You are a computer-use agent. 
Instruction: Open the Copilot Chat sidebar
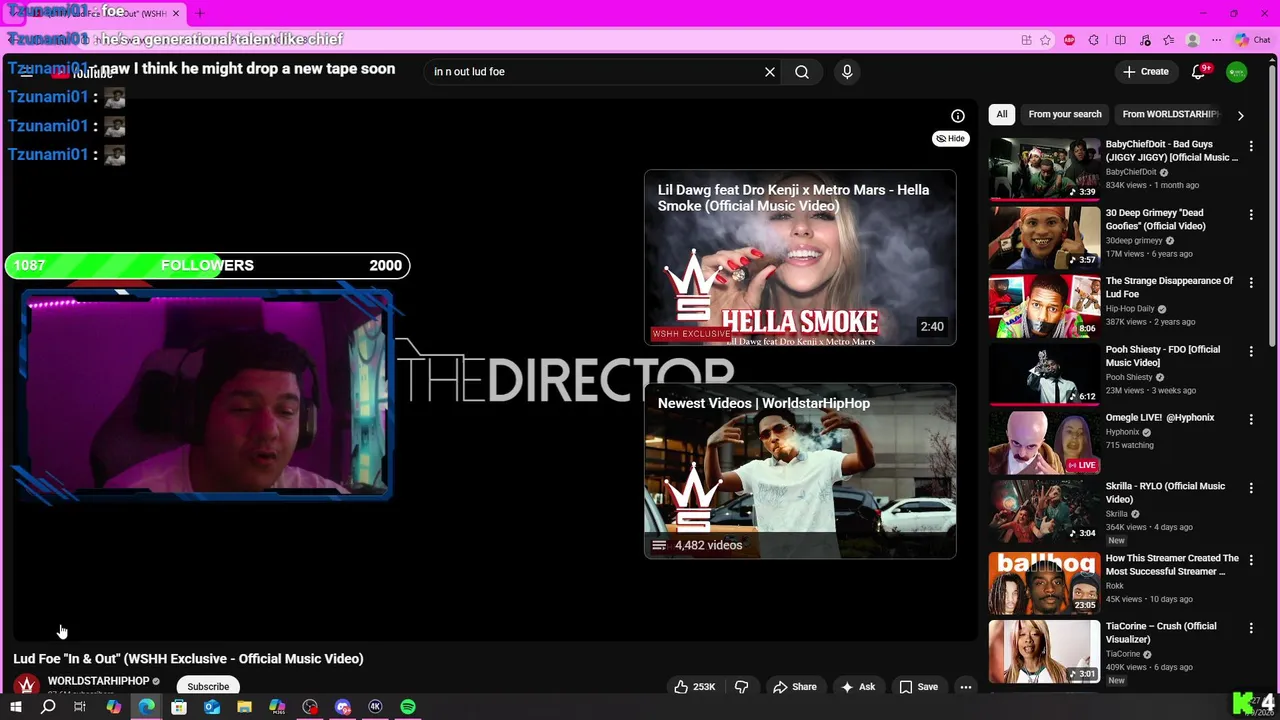[x=1252, y=40]
